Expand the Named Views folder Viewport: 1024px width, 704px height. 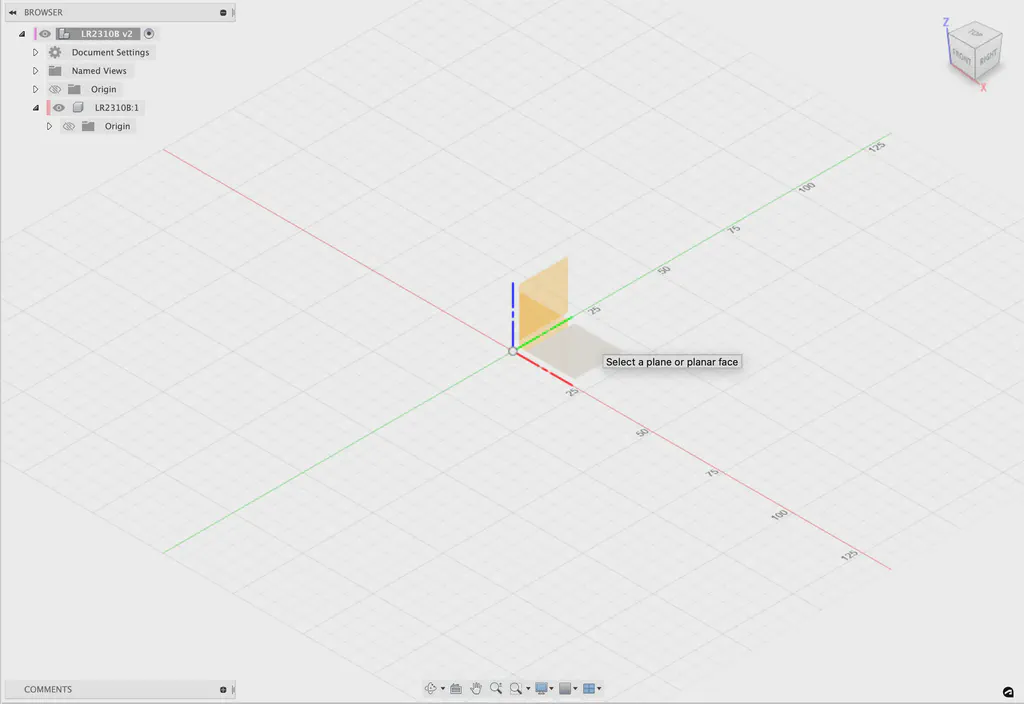35,71
